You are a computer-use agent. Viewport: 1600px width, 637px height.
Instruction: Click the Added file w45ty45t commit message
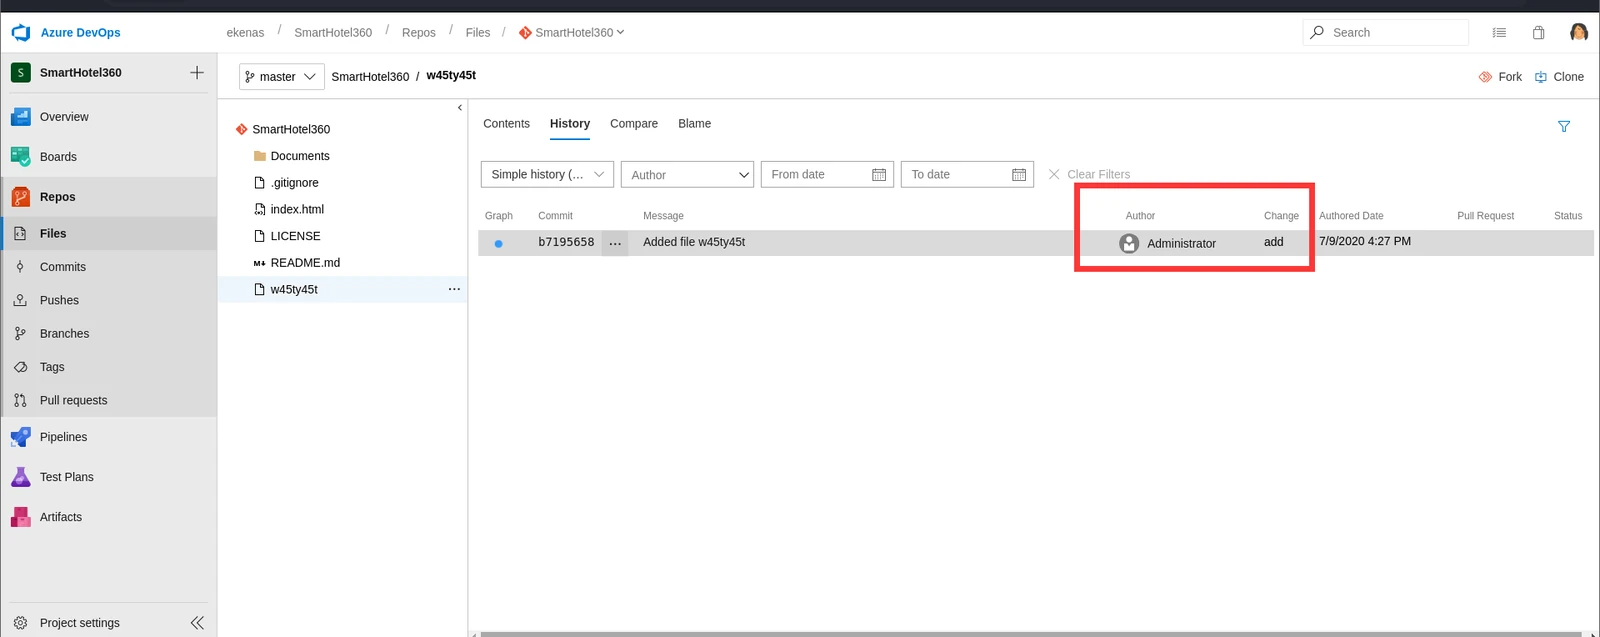694,242
